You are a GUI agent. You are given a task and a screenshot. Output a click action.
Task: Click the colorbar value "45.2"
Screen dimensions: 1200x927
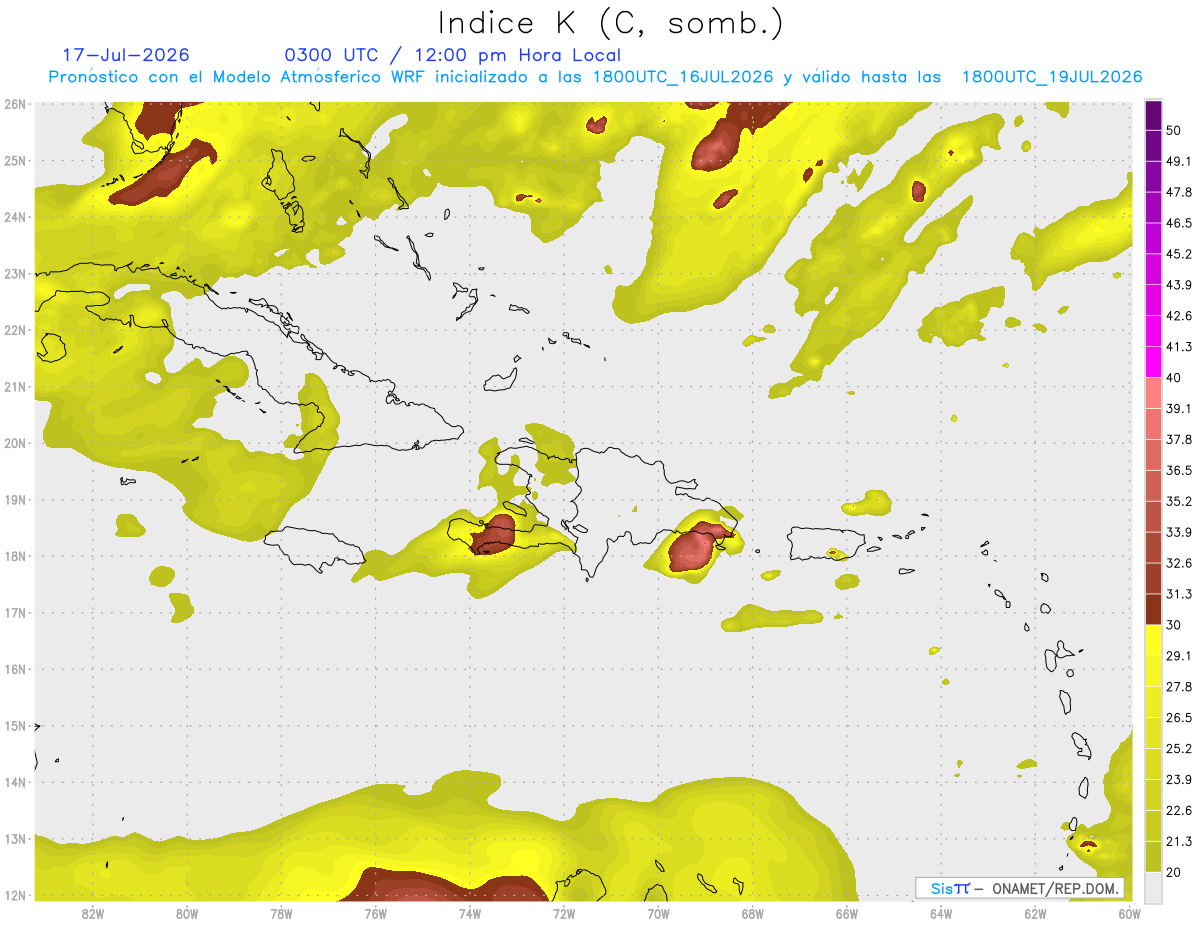pos(1179,254)
